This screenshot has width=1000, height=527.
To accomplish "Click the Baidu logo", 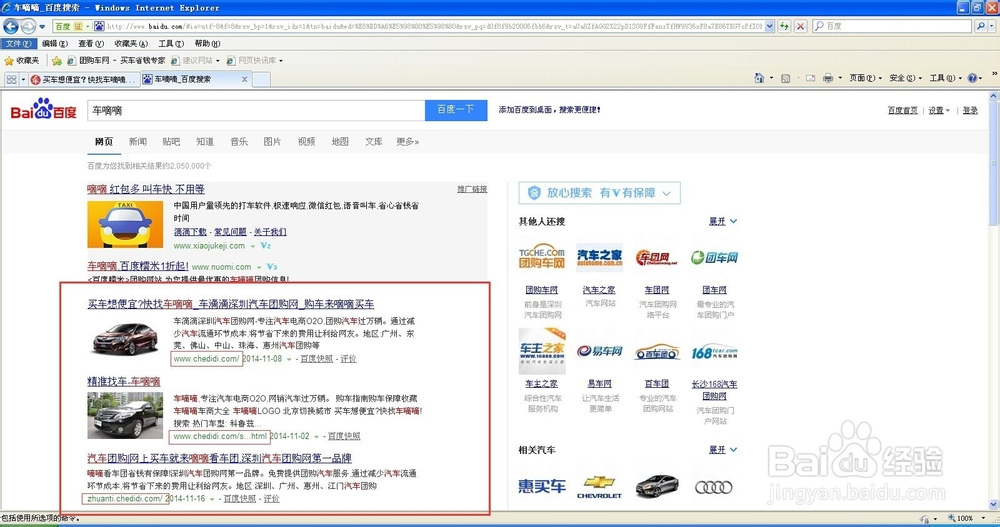I will coord(43,109).
